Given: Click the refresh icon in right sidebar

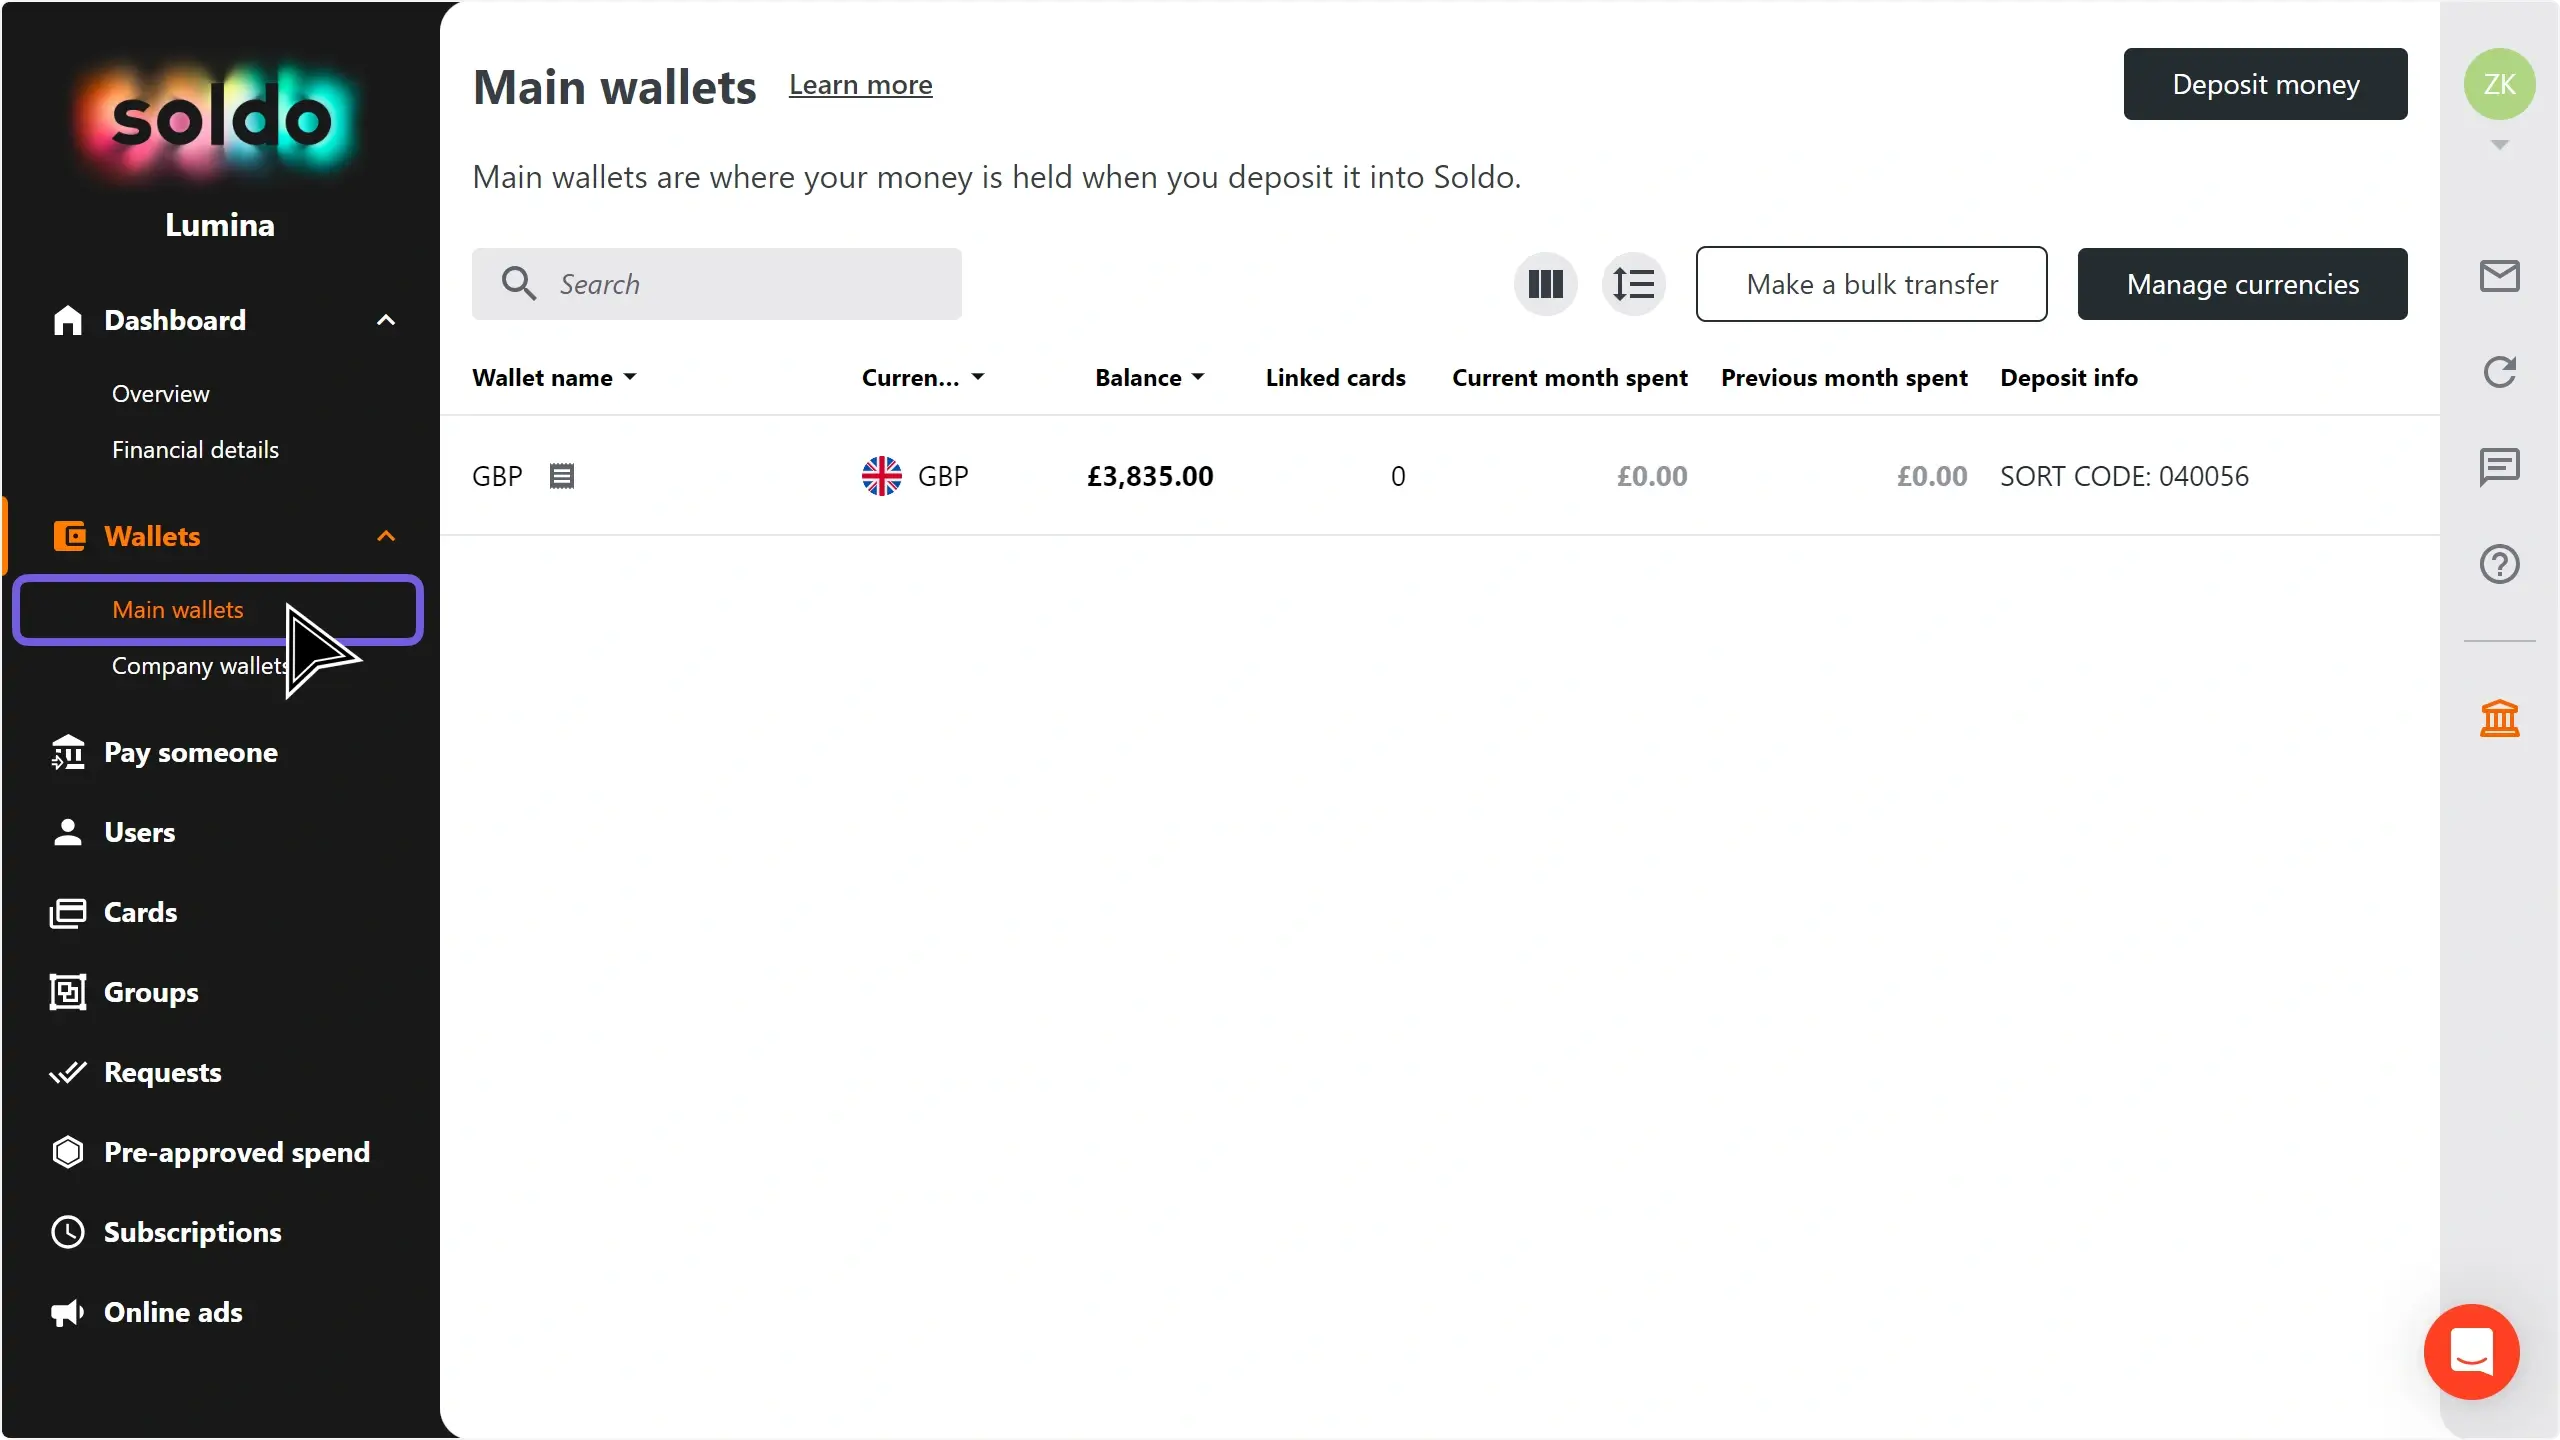Looking at the screenshot, I should click(x=2499, y=372).
